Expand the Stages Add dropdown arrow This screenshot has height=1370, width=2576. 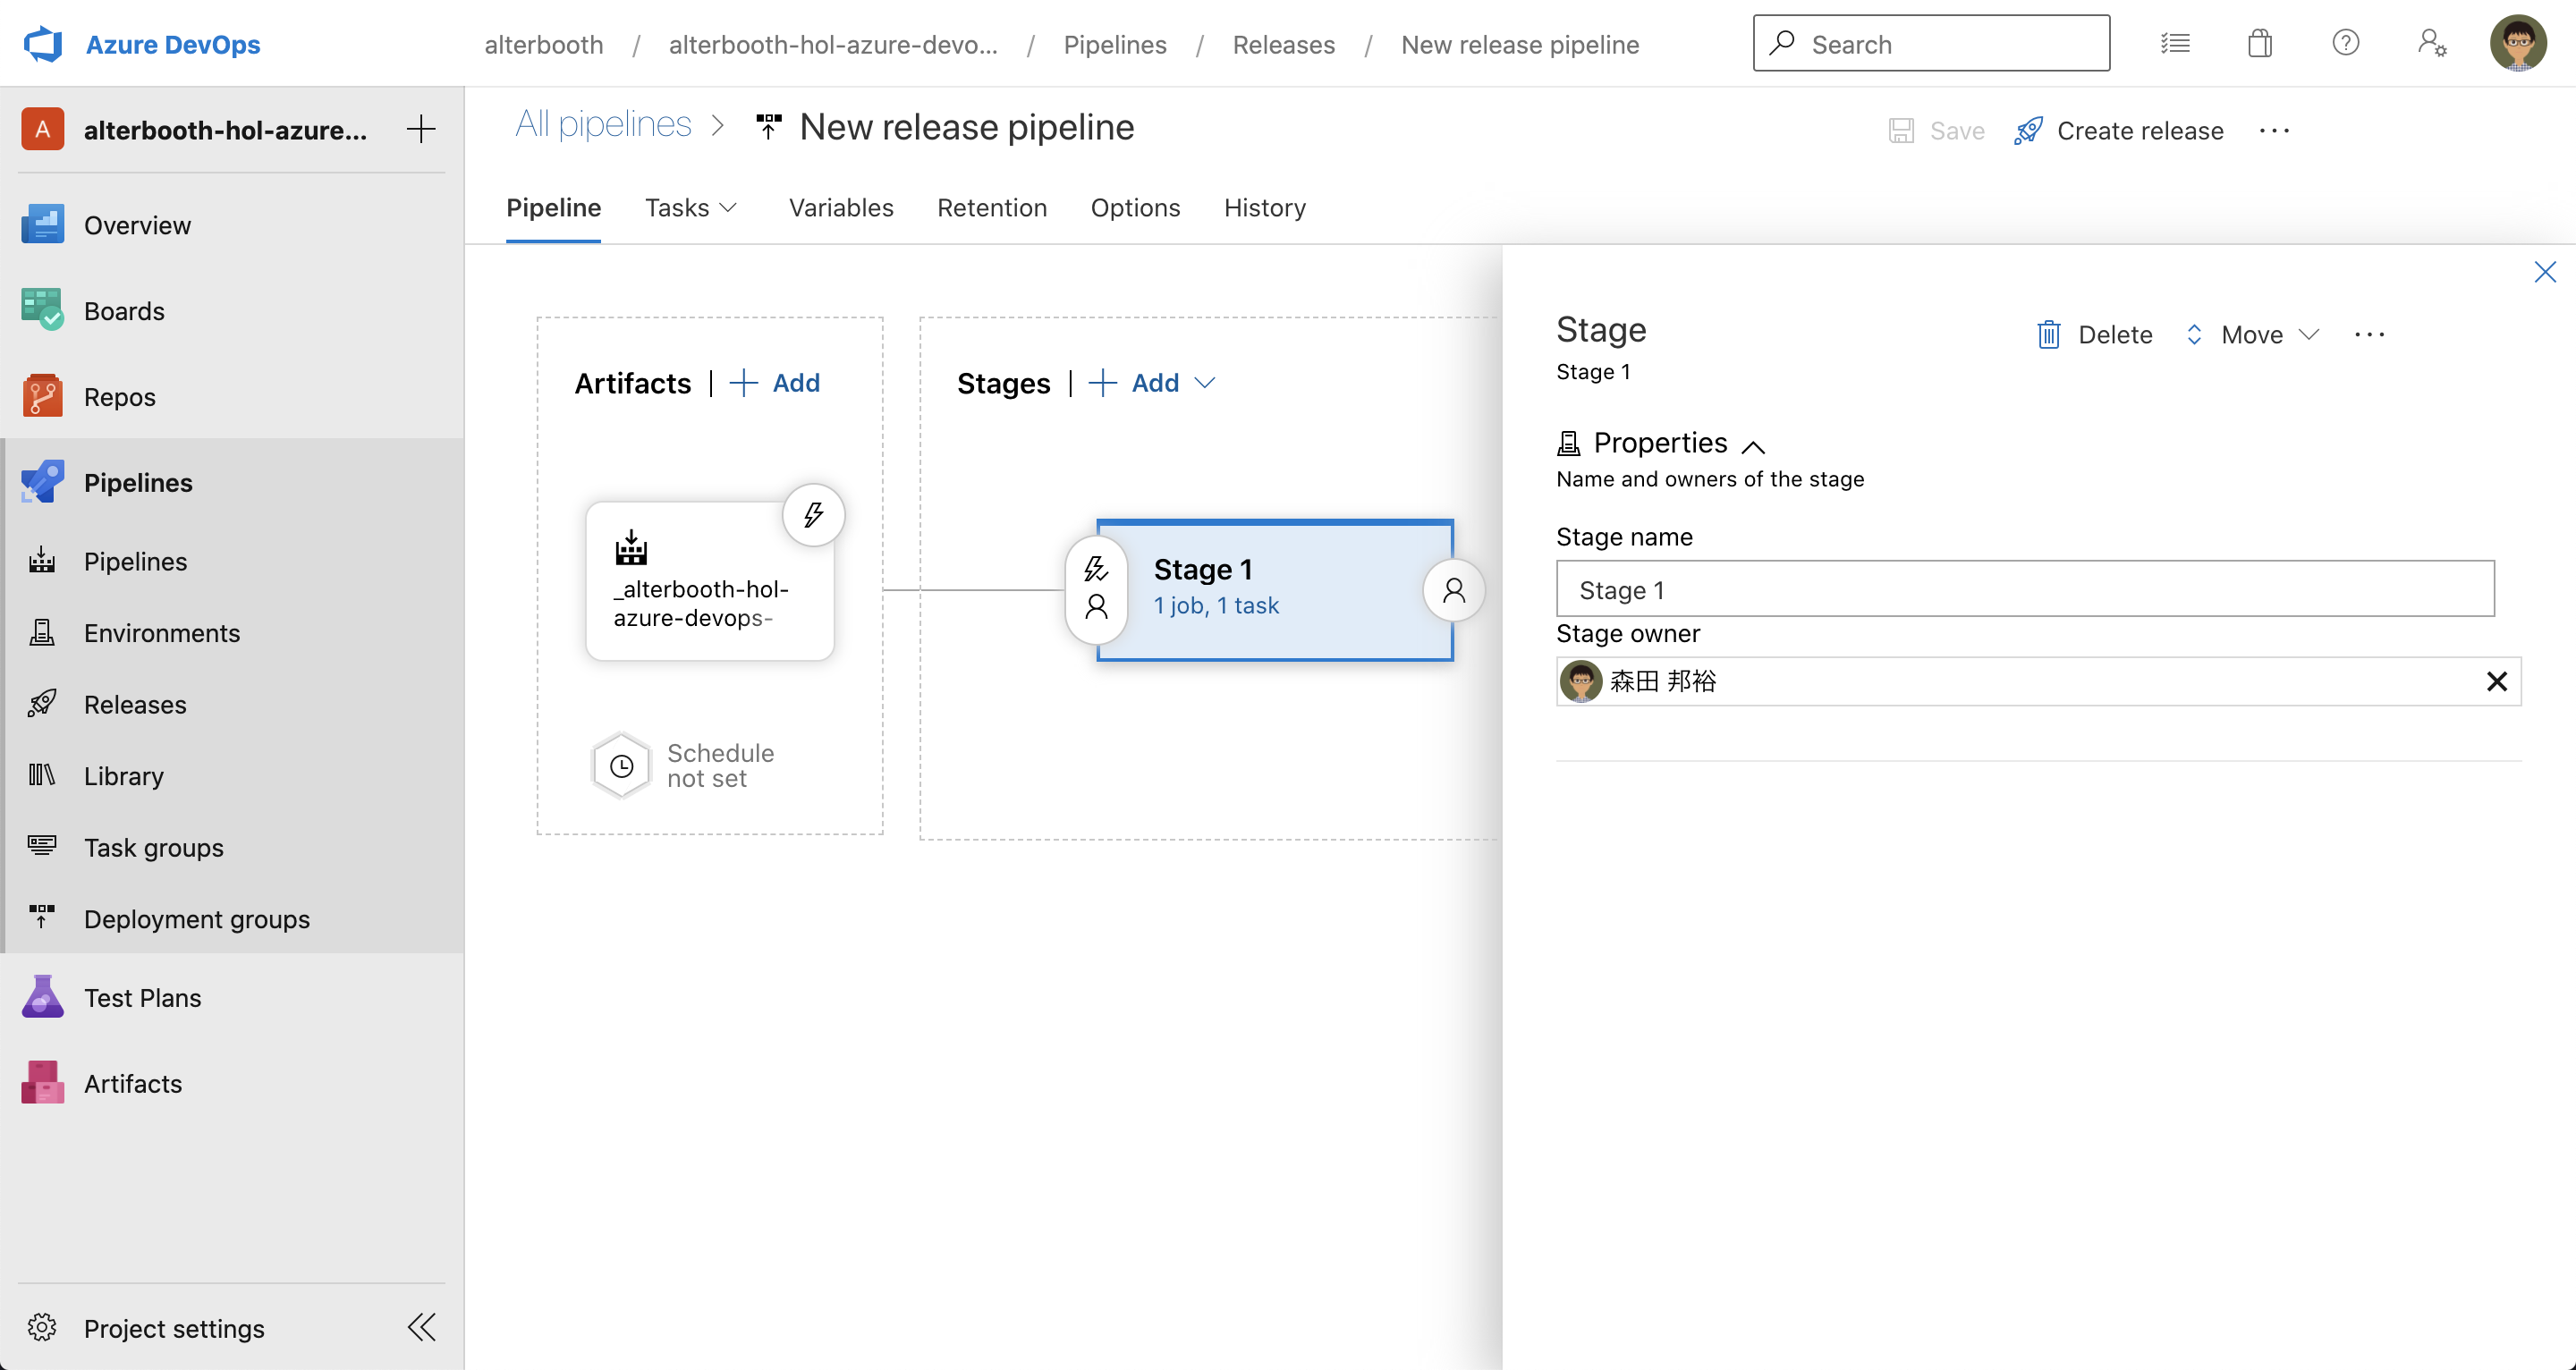(x=1205, y=383)
